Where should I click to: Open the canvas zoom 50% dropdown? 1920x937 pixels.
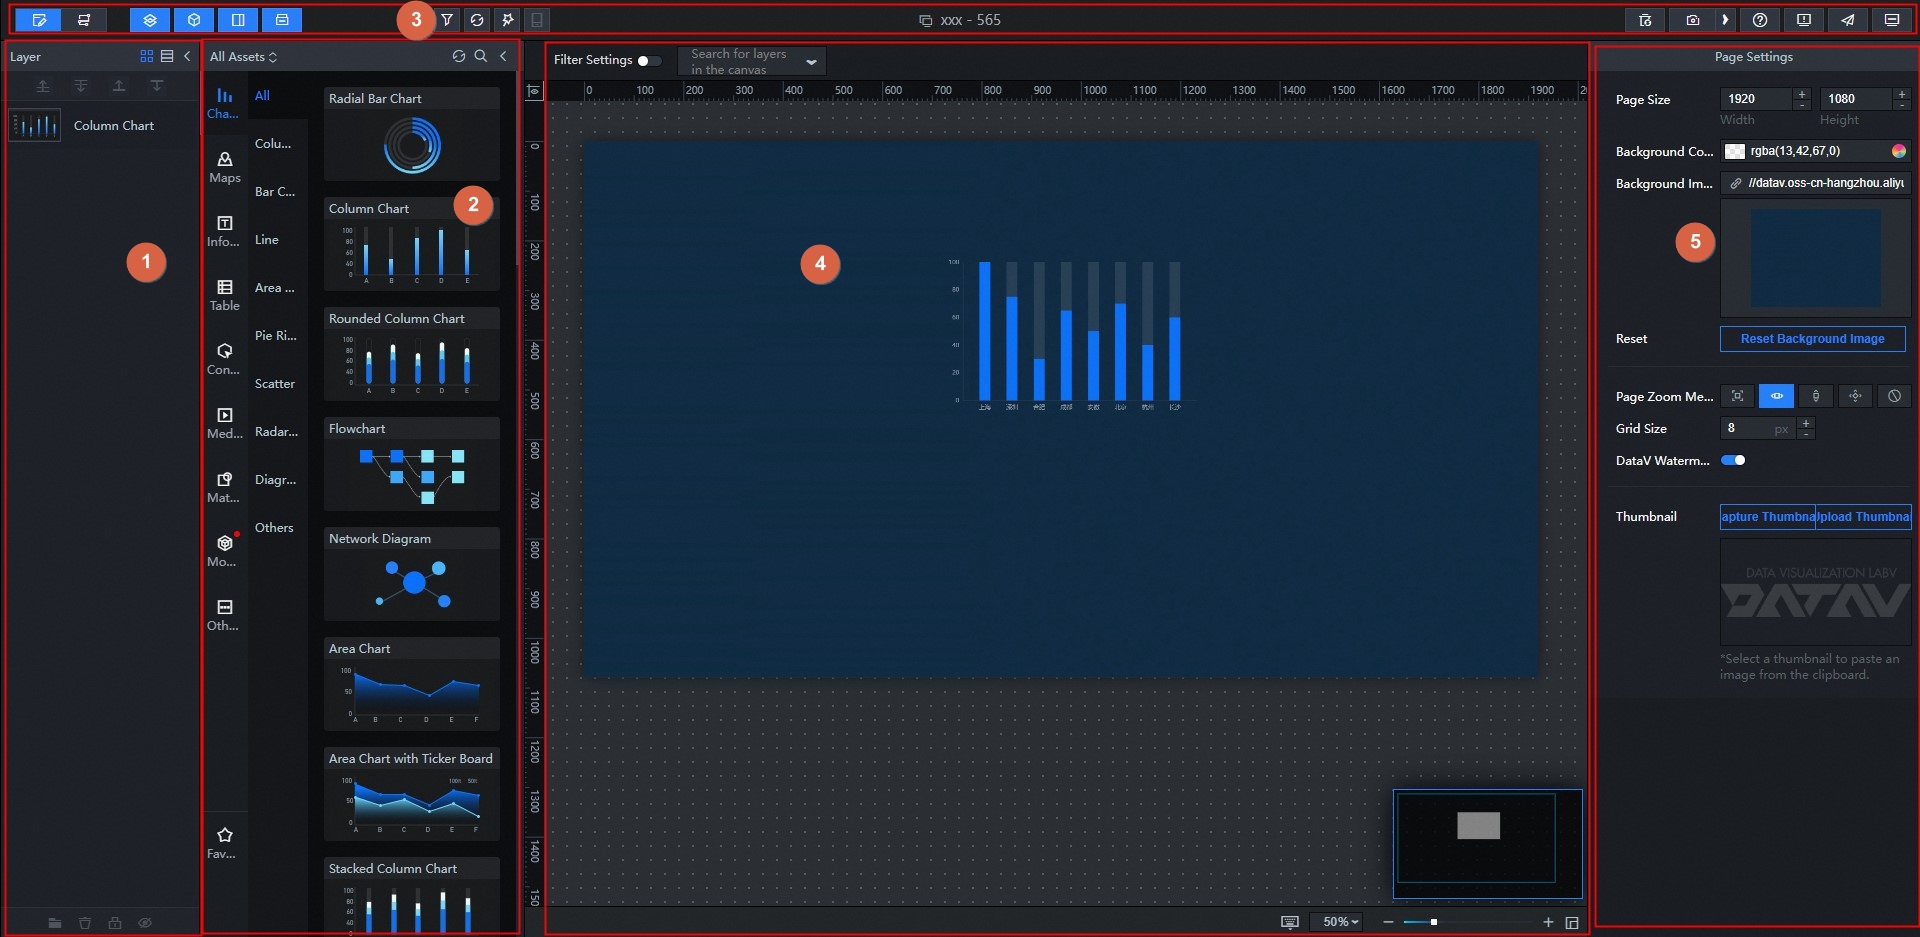tap(1340, 922)
